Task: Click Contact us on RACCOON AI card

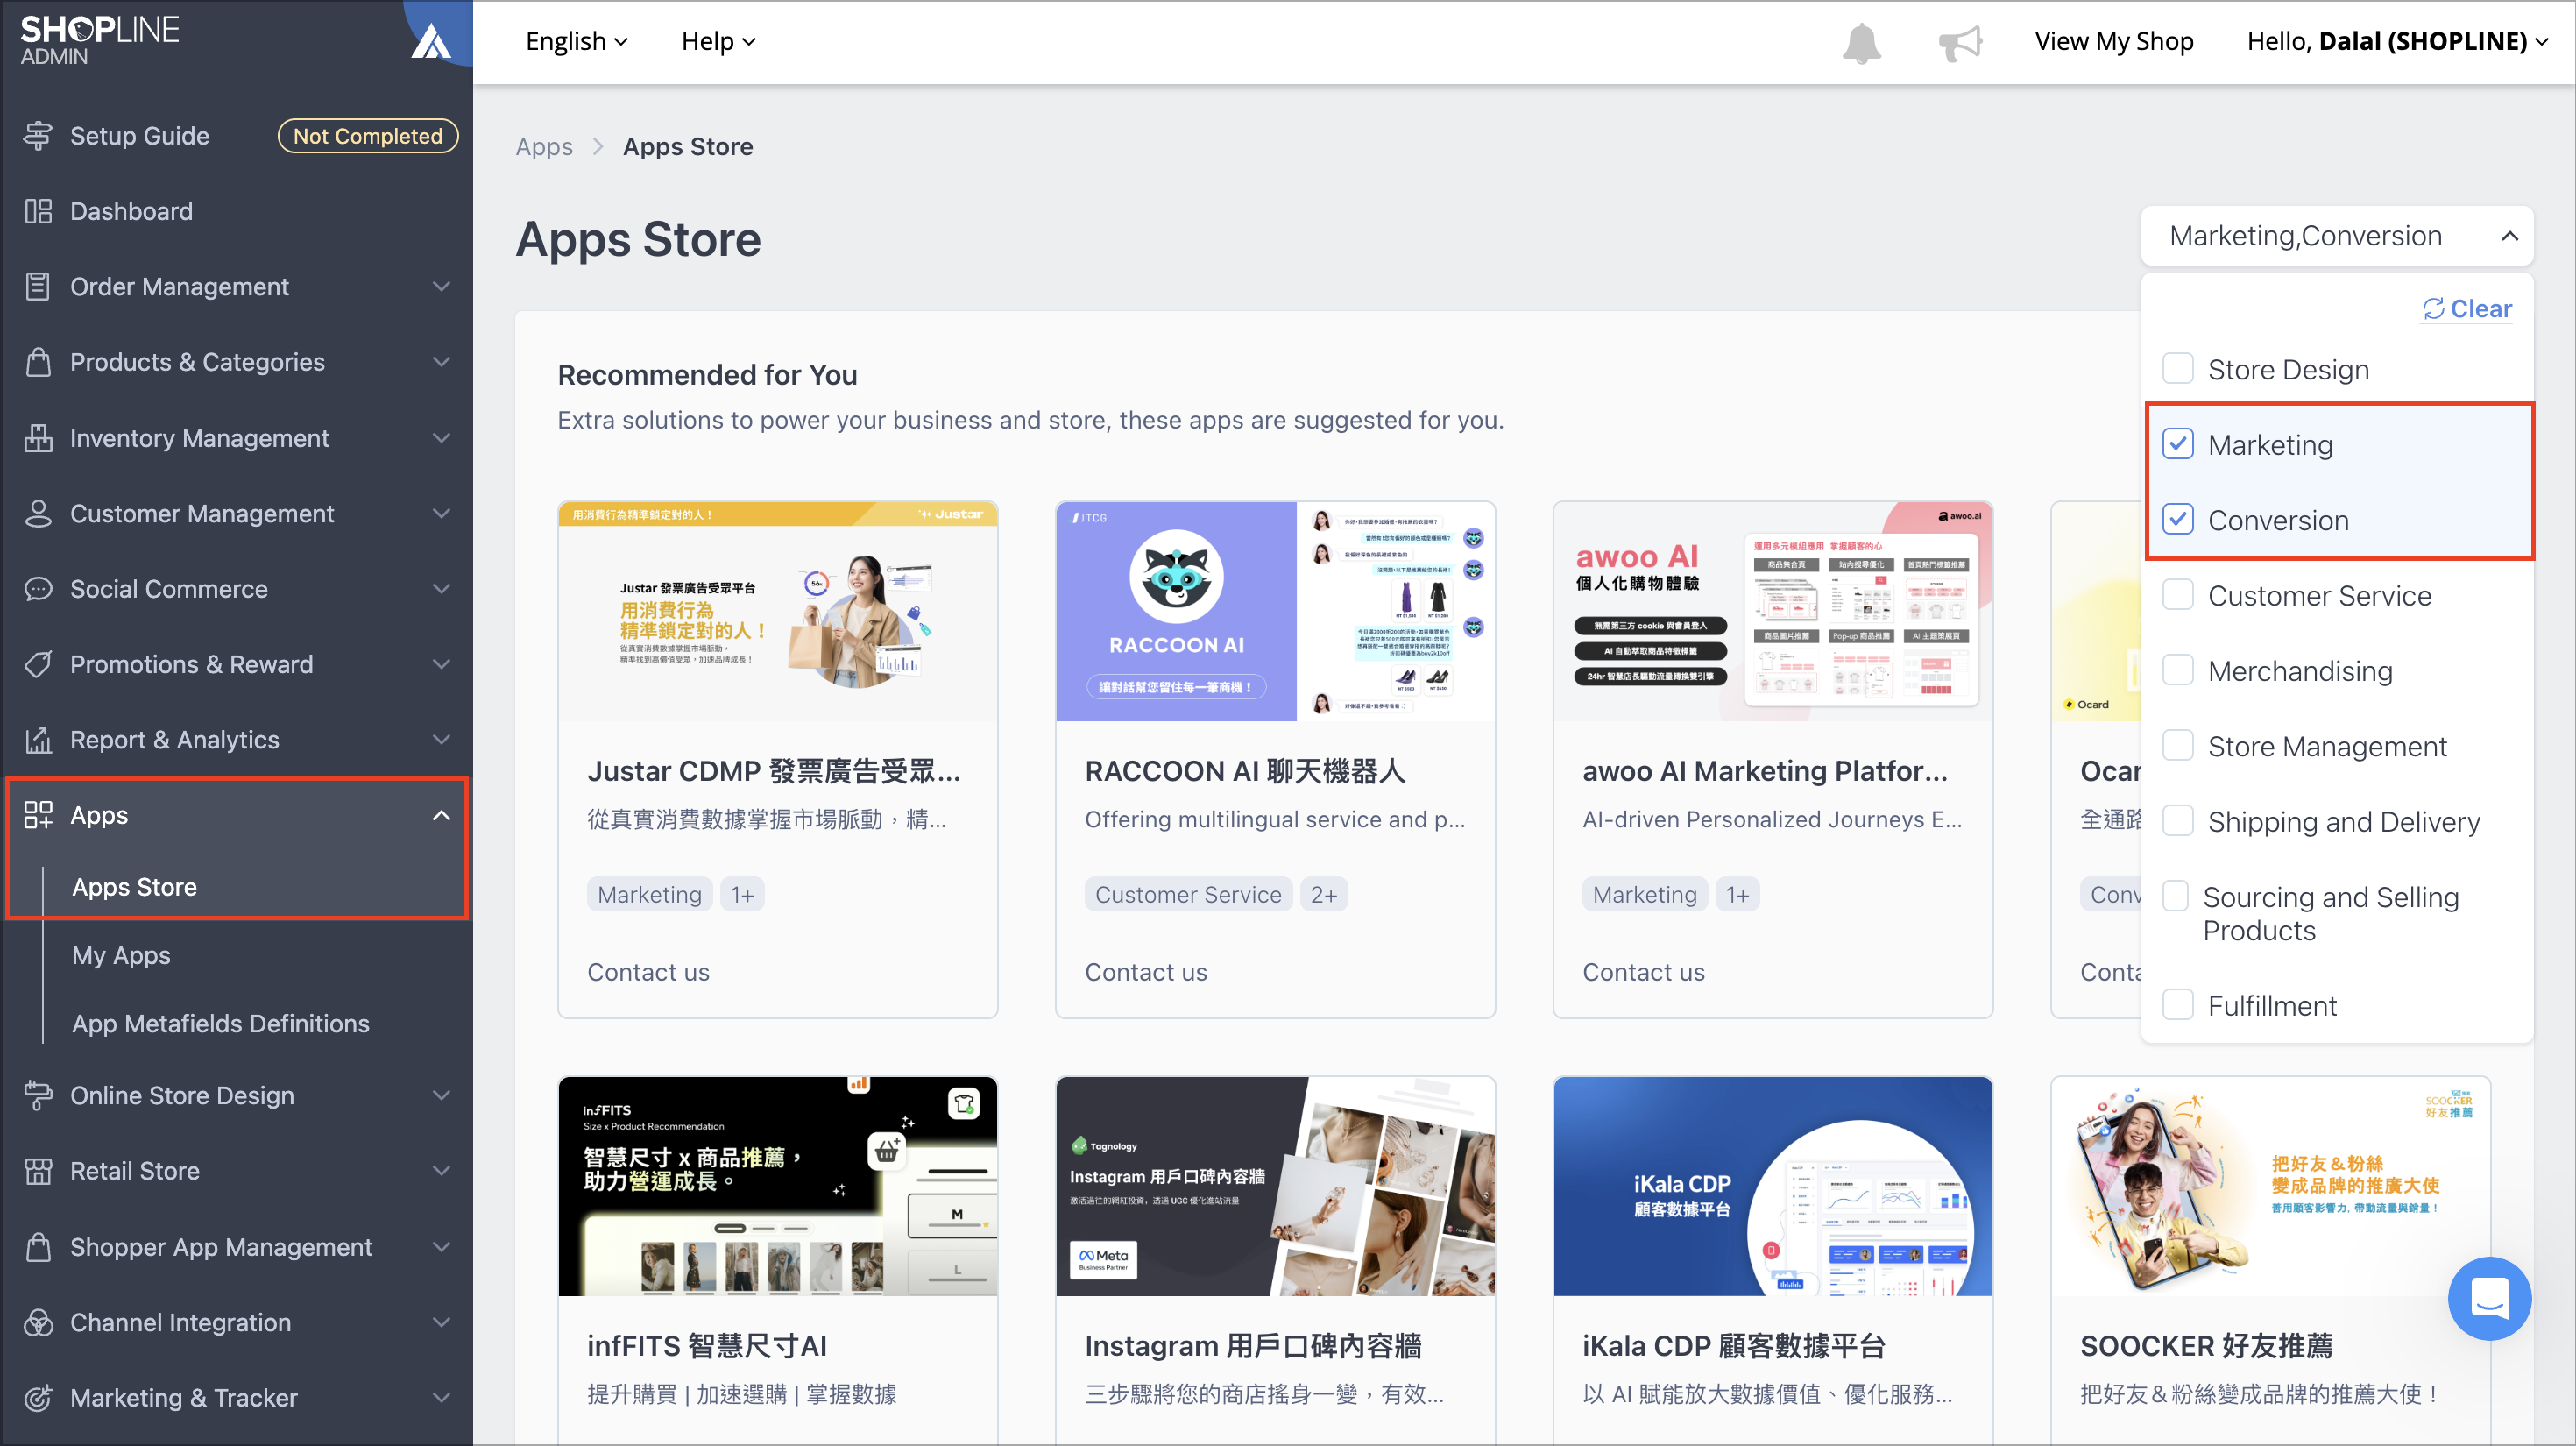Action: [1146, 972]
